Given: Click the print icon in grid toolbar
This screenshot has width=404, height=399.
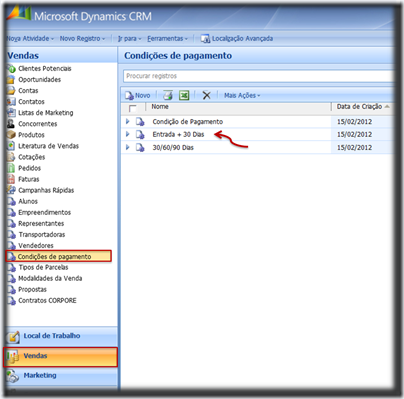Looking at the screenshot, I should [168, 95].
